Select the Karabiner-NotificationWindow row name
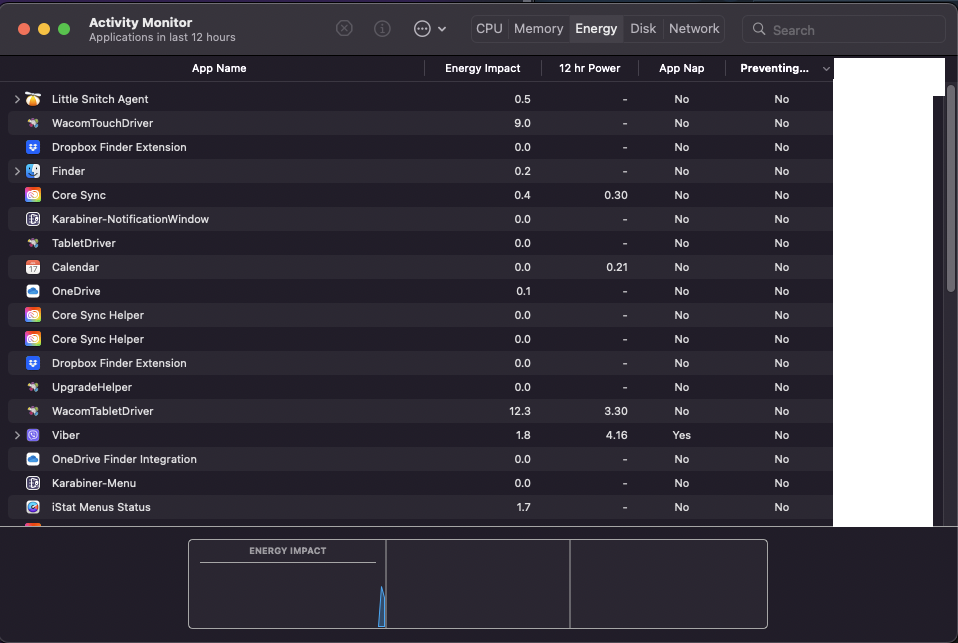The image size is (958, 643). [130, 219]
